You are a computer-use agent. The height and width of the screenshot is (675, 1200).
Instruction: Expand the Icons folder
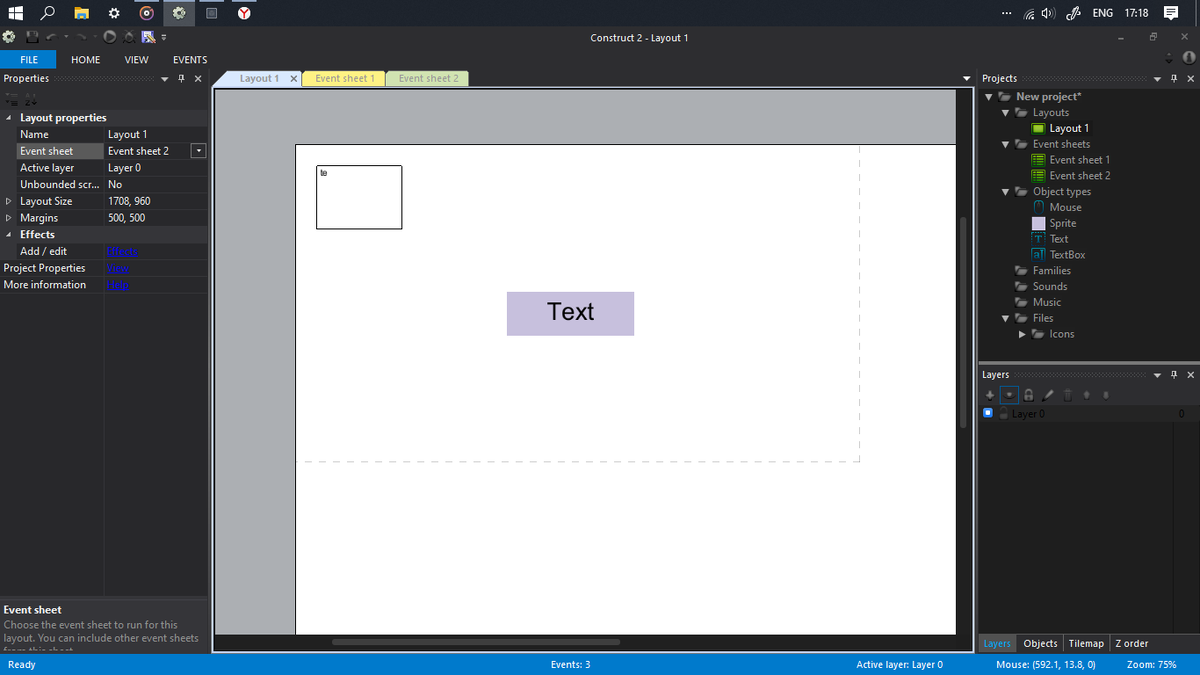pos(1021,334)
